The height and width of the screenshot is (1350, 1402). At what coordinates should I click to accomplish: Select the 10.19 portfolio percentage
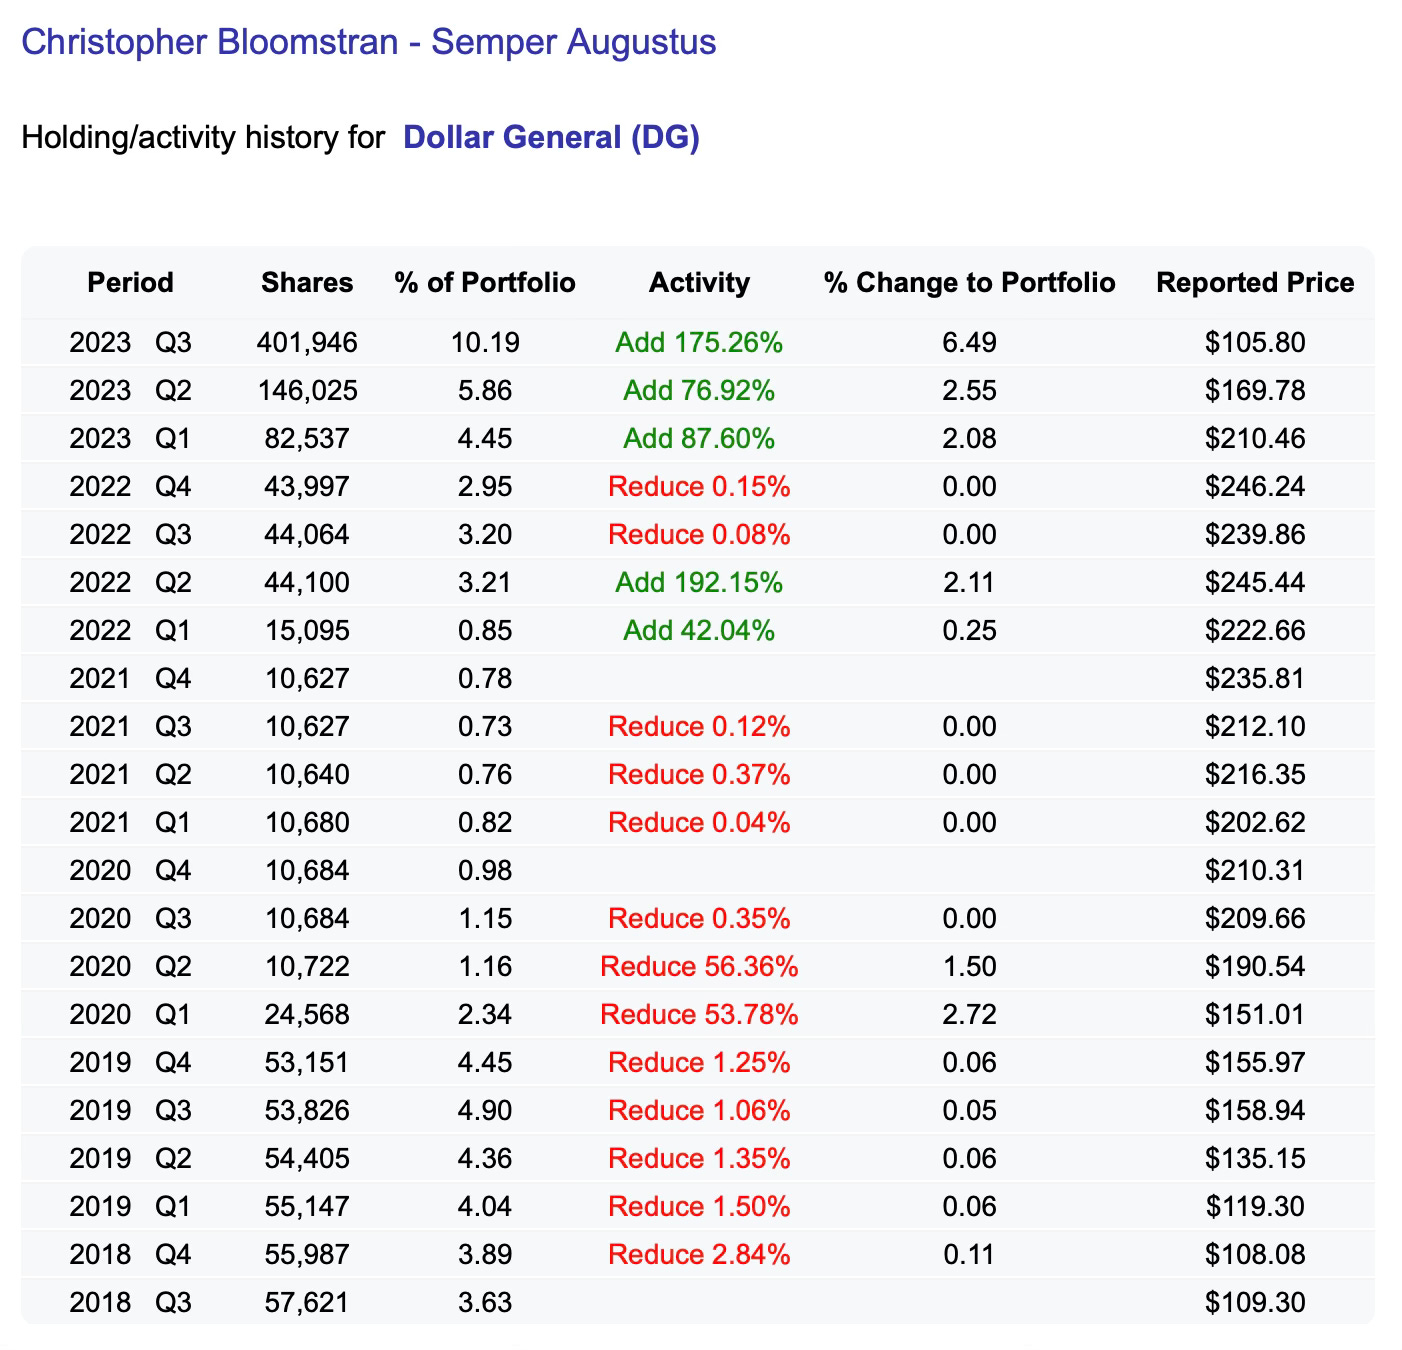485,343
